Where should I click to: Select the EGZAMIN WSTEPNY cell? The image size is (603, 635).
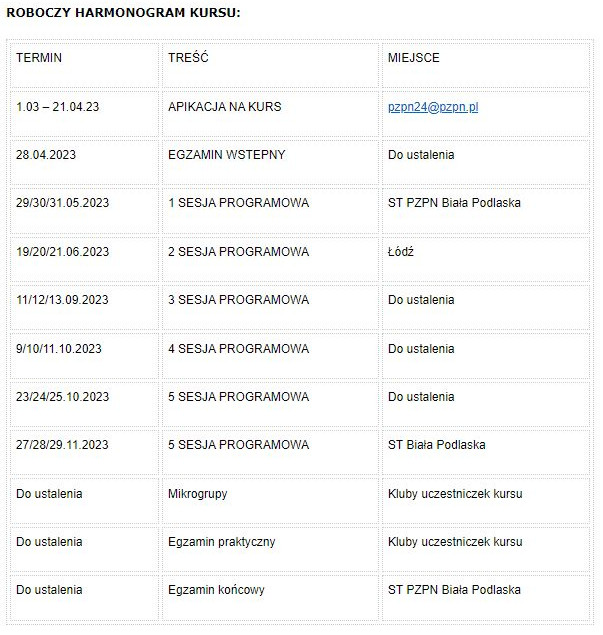tap(226, 155)
